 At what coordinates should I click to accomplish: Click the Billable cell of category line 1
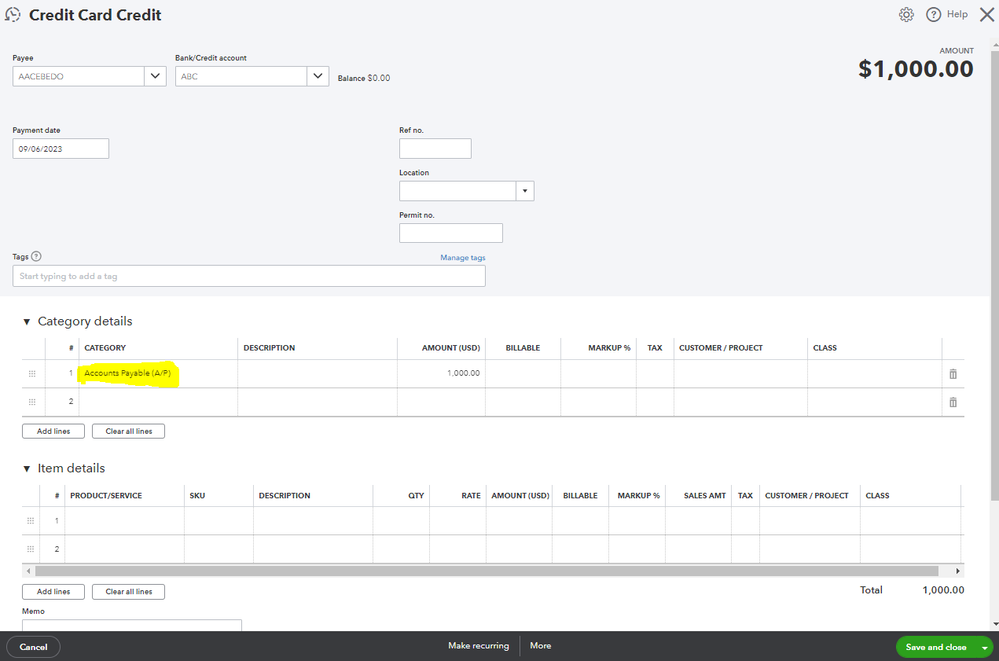522,374
